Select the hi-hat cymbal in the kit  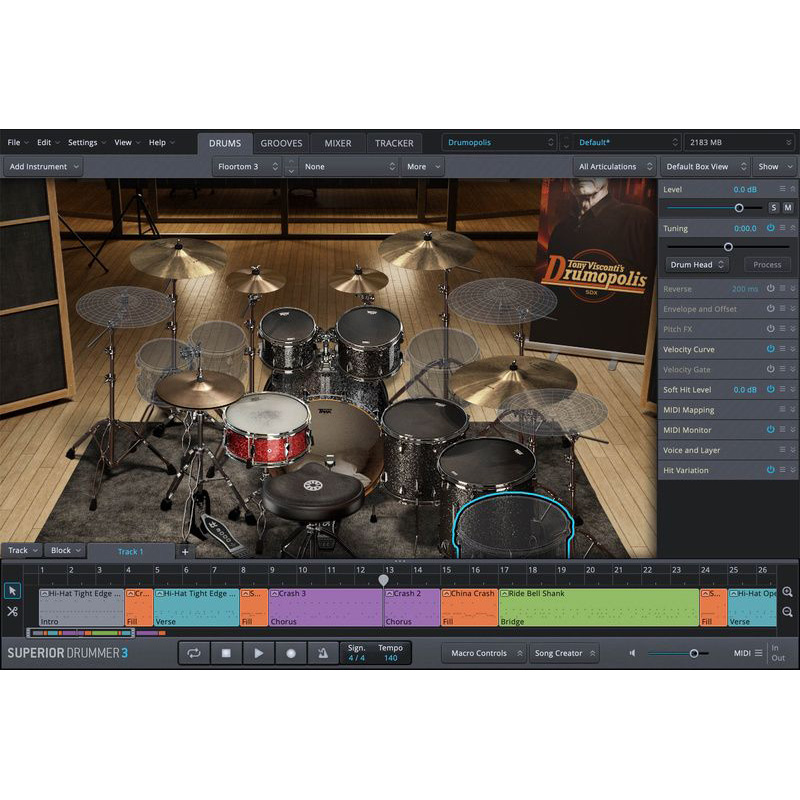click(200, 389)
